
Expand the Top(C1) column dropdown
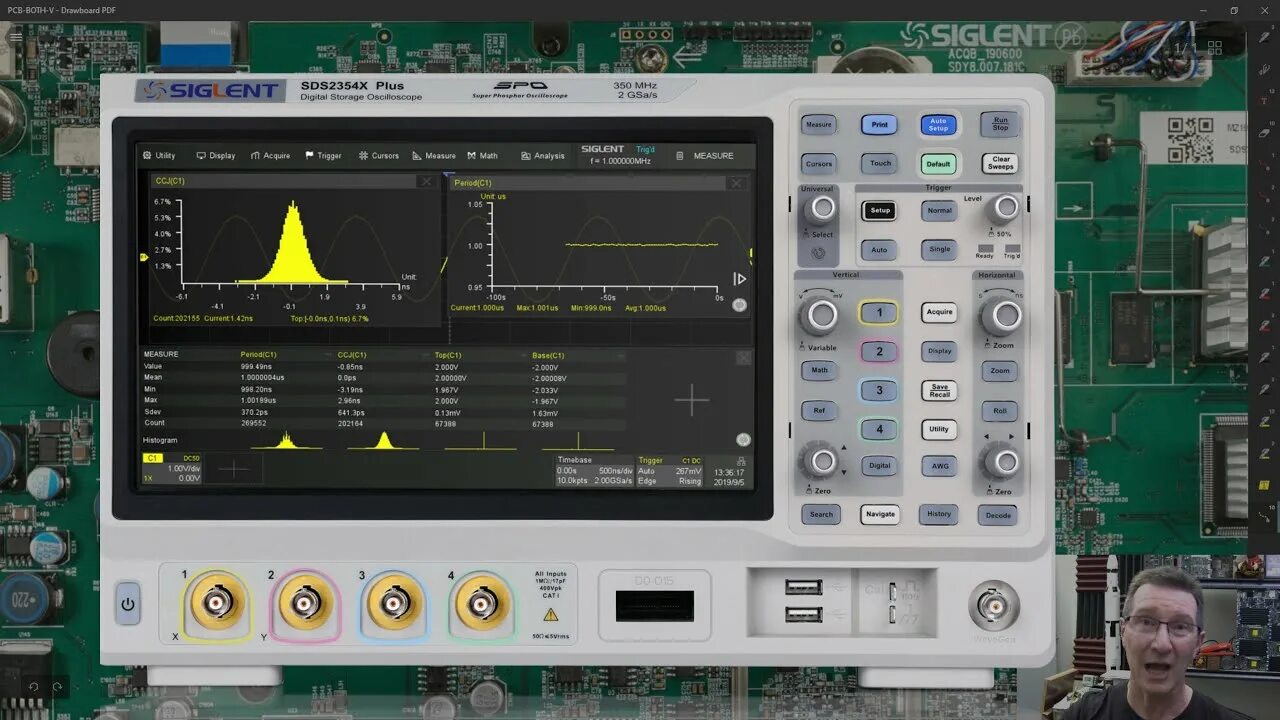click(526, 356)
